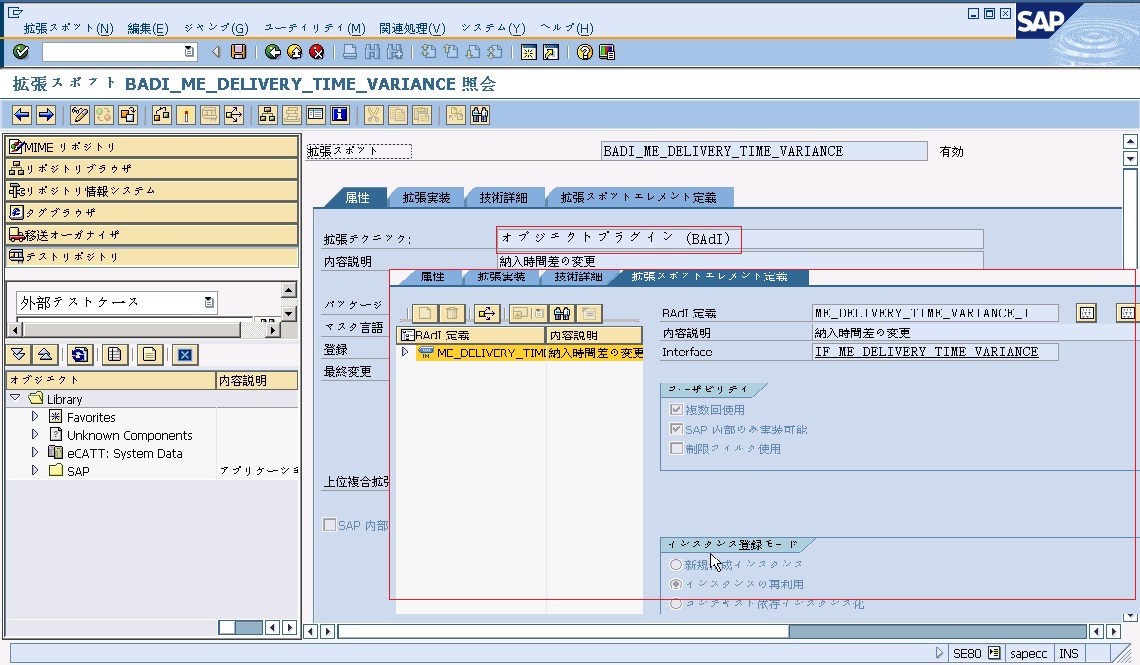Select the インスタンスの再利用 radio button
The width and height of the screenshot is (1140, 665).
tap(676, 584)
